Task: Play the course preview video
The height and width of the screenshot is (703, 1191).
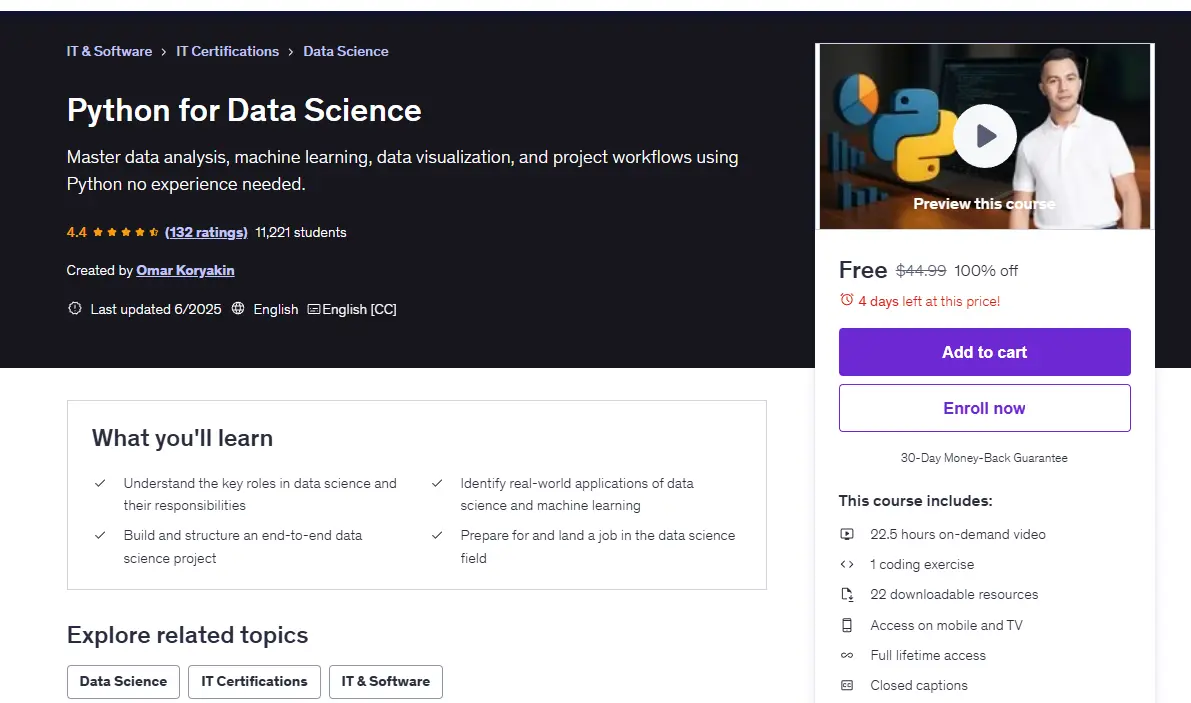Action: [984, 137]
